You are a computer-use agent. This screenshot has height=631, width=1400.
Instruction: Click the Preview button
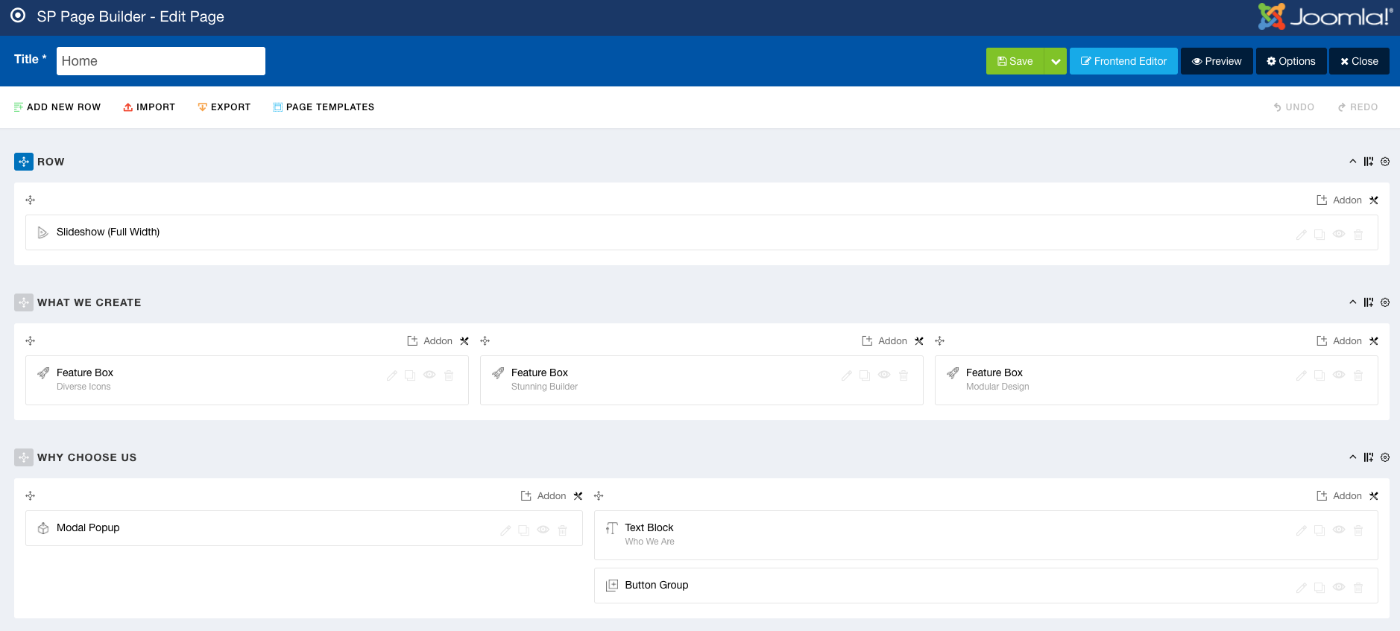point(1216,61)
